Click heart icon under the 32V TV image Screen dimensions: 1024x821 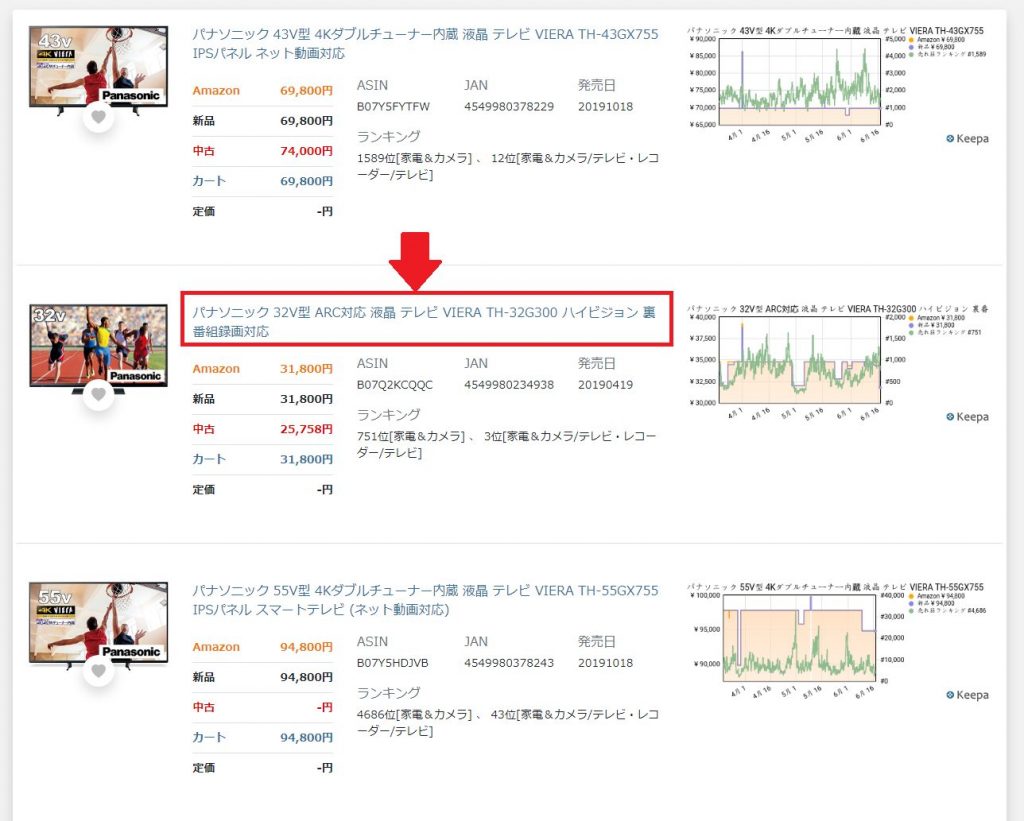[98, 394]
